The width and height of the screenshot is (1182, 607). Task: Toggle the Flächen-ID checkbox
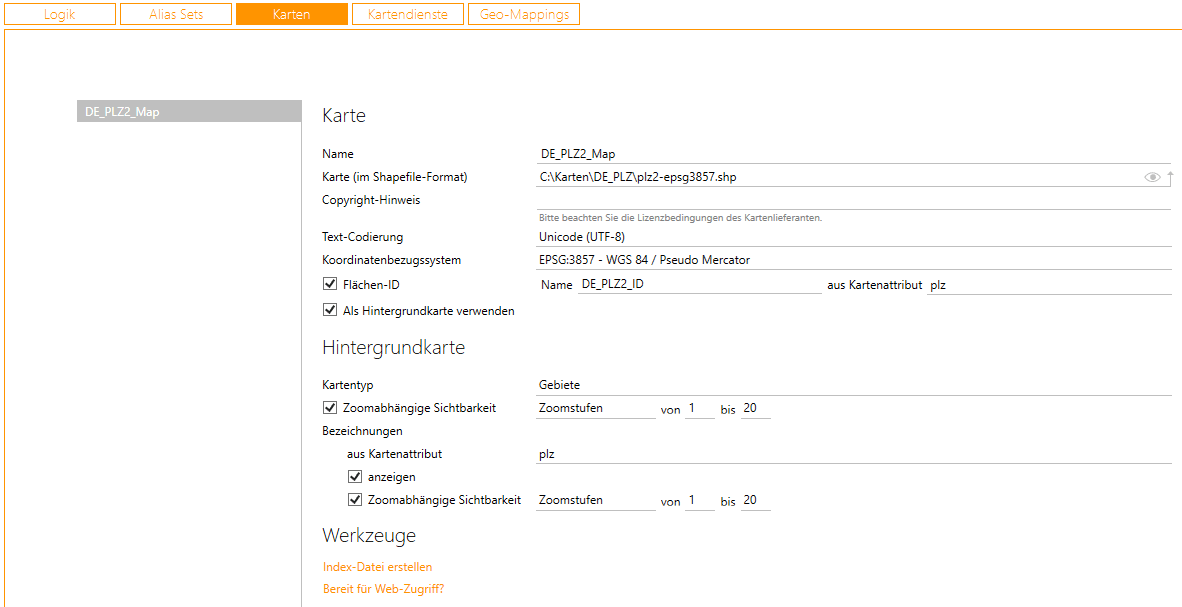330,284
